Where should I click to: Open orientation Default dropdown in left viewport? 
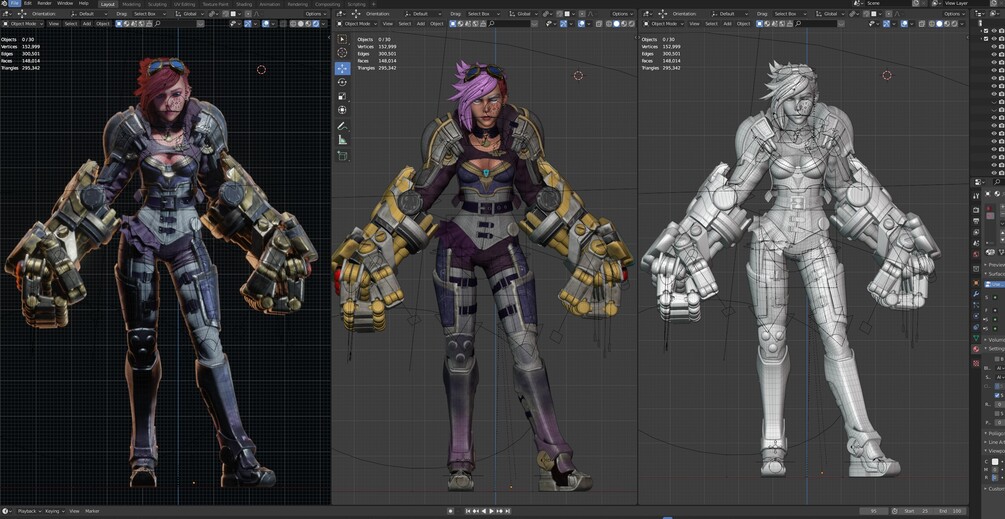pos(90,13)
